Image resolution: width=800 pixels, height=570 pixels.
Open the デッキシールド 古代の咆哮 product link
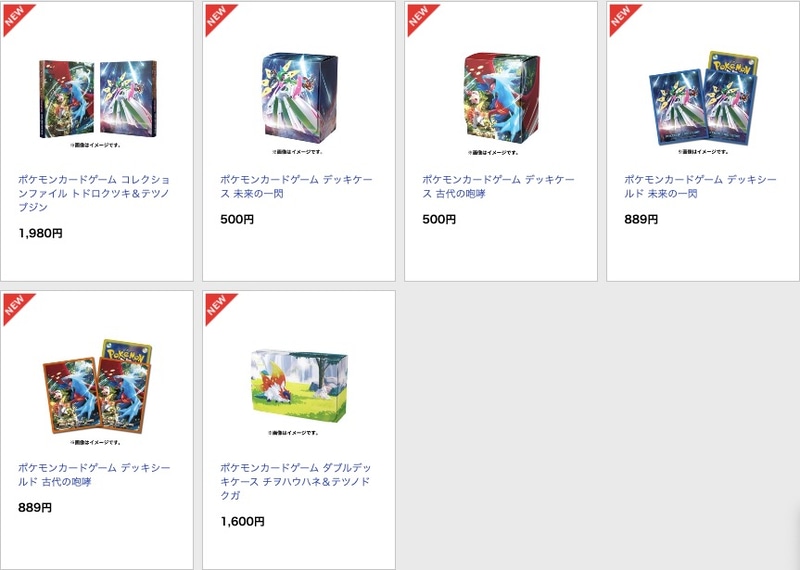(94, 475)
